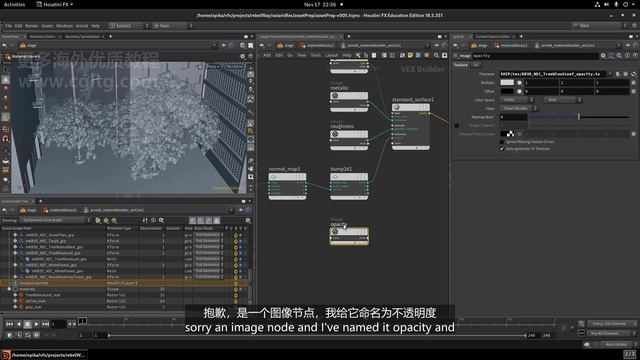This screenshot has height=360, width=640.
Task: Open the color picker wheel beside Offset
Action: (x=519, y=91)
